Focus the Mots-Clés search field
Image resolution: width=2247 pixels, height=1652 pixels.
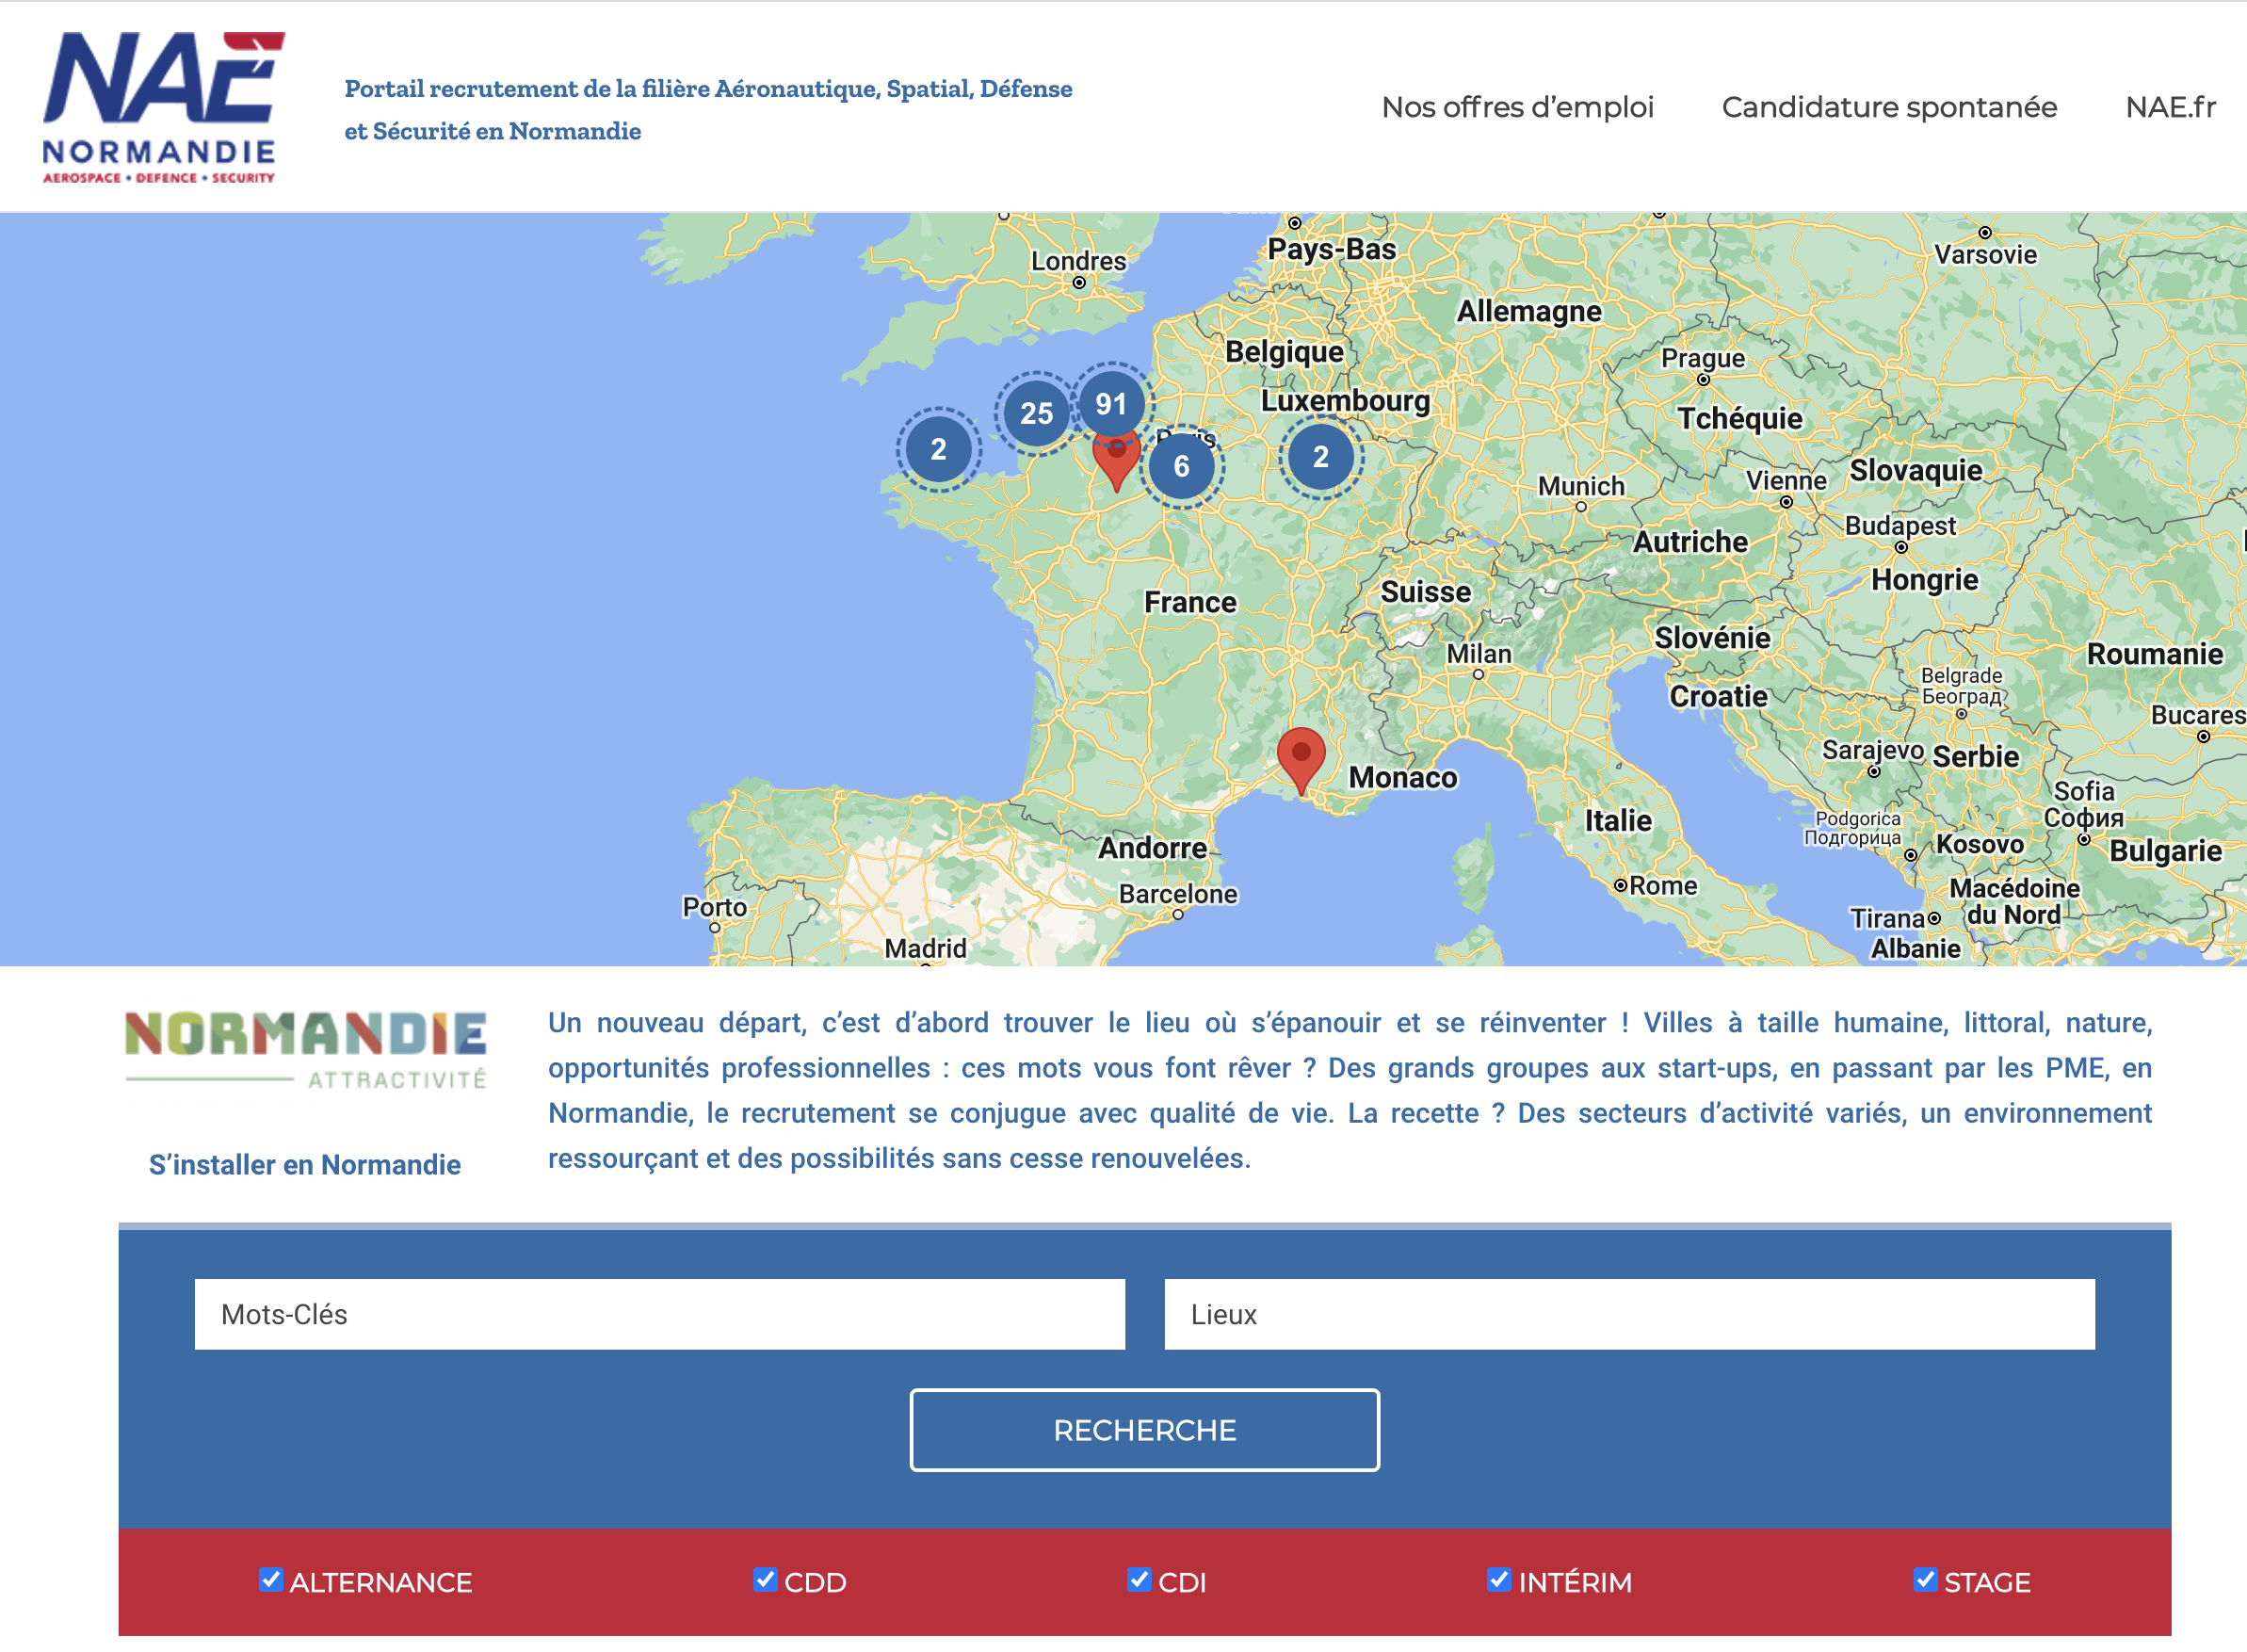(659, 1314)
